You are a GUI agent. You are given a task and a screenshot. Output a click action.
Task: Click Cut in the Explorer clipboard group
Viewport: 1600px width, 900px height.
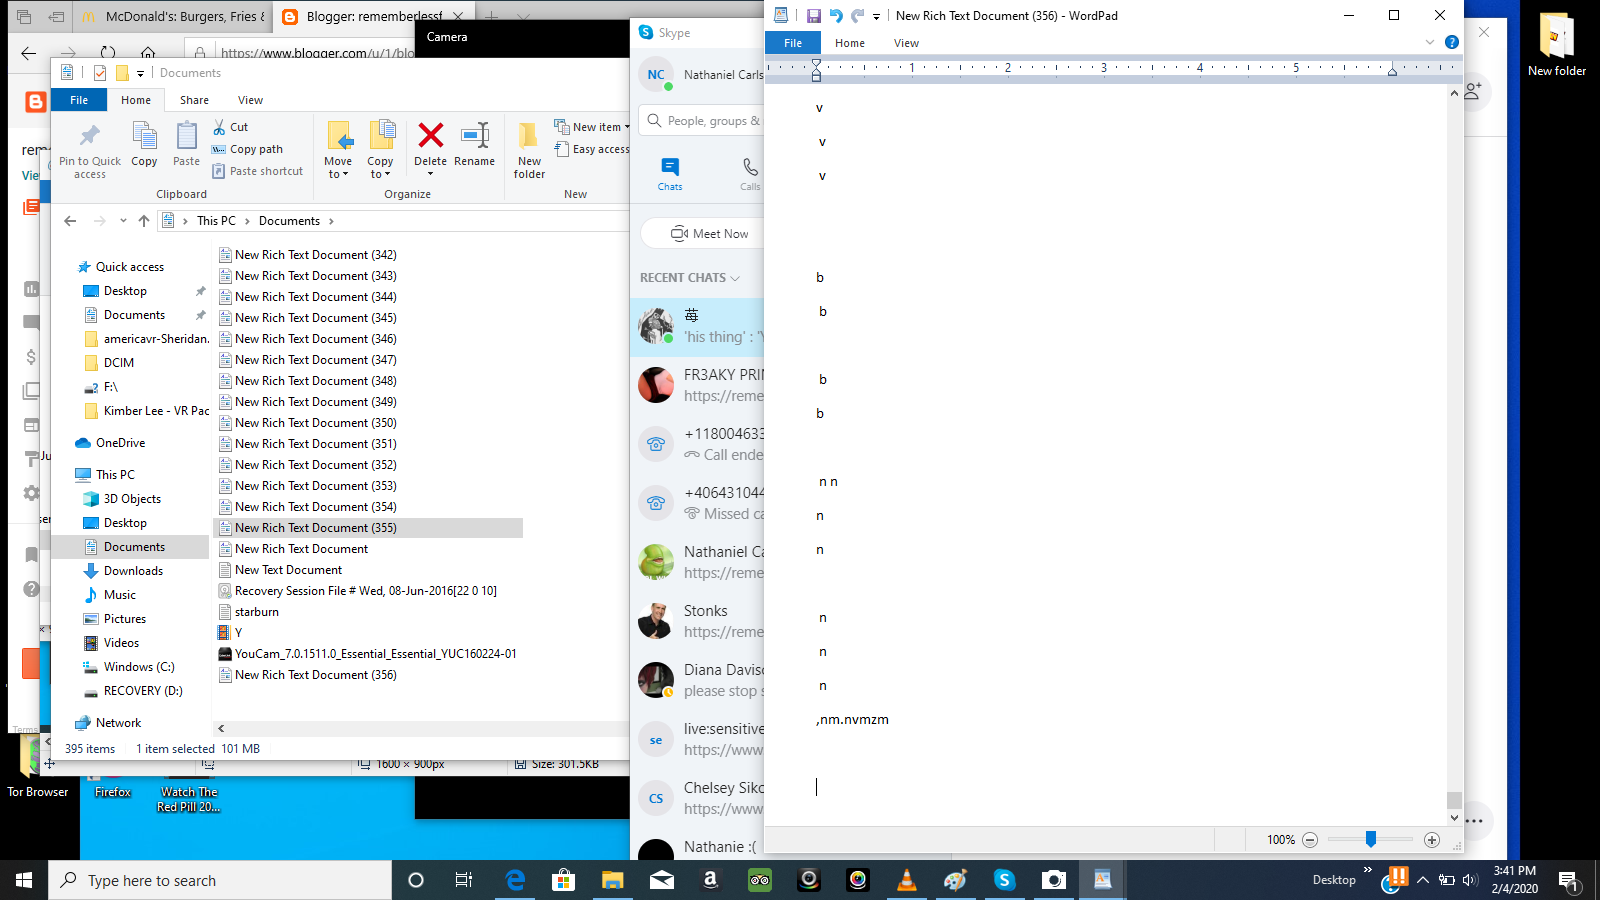click(x=230, y=127)
